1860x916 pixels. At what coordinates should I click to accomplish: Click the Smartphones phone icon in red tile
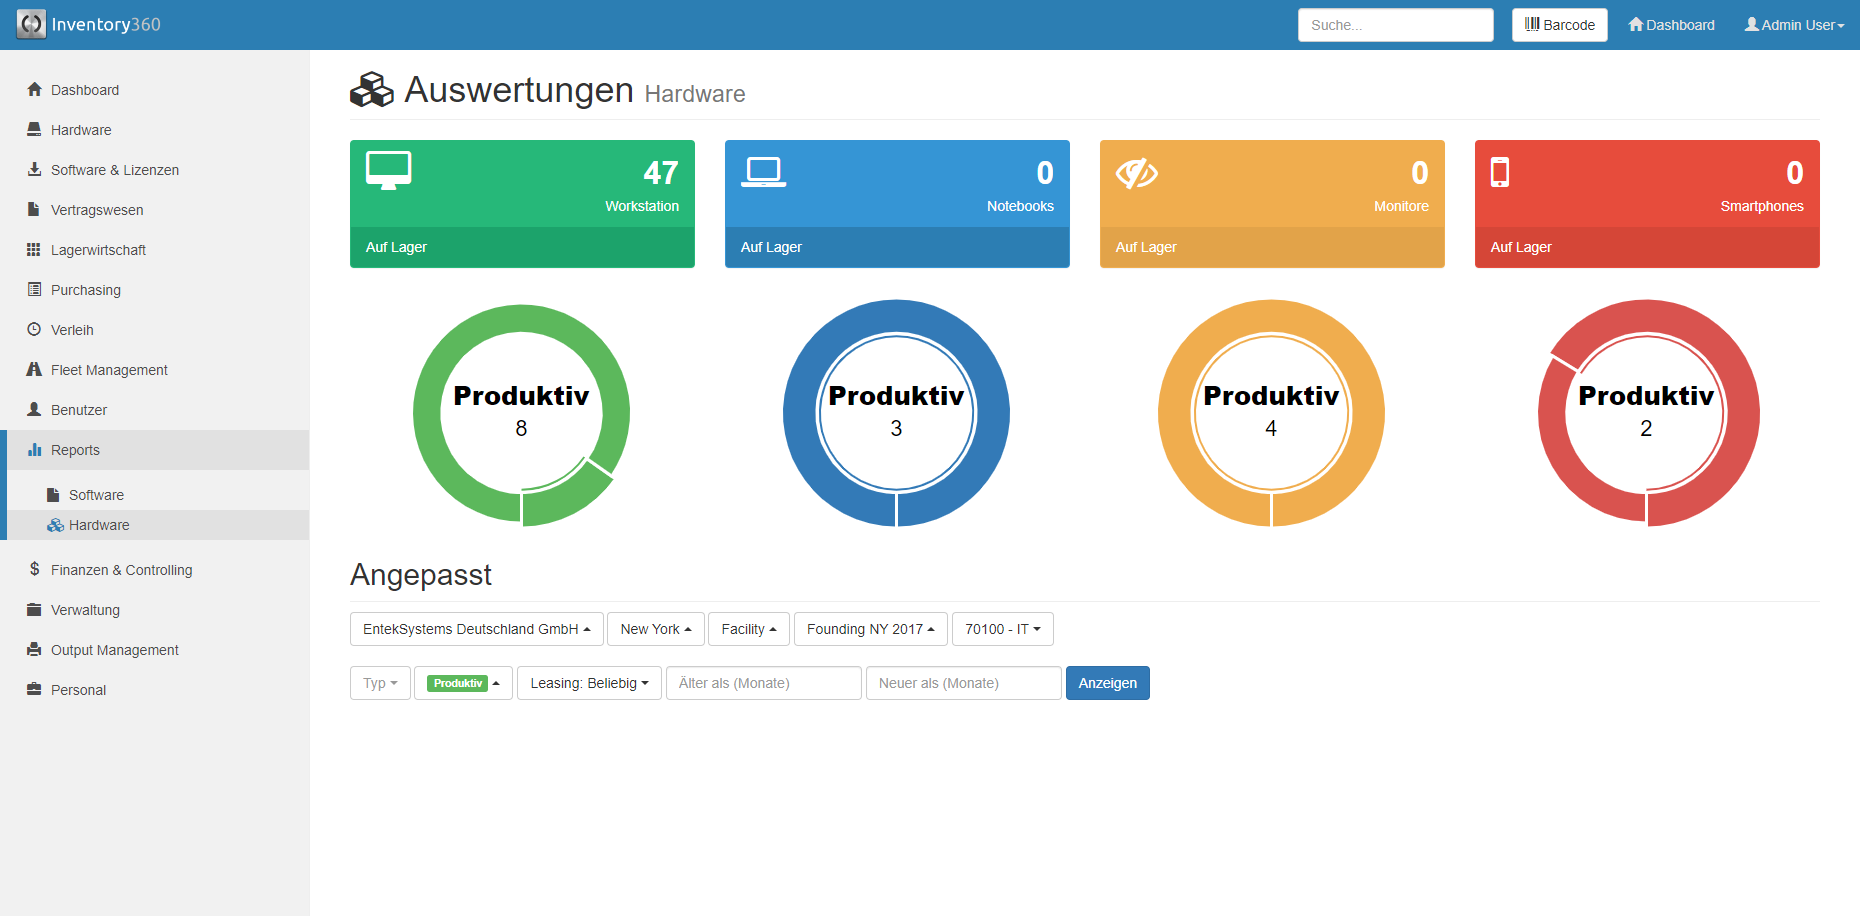[x=1499, y=172]
